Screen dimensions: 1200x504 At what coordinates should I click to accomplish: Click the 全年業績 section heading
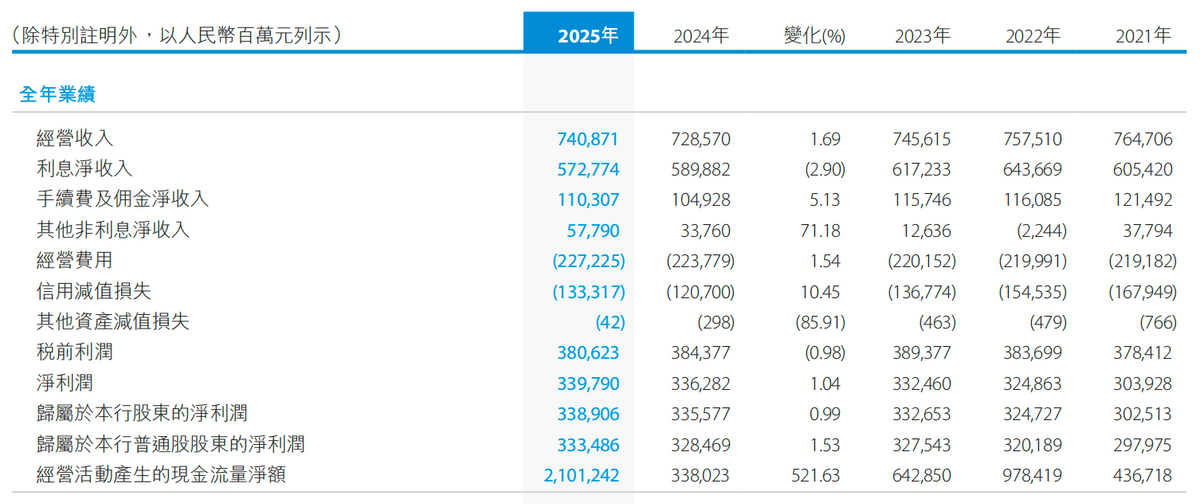[58, 95]
